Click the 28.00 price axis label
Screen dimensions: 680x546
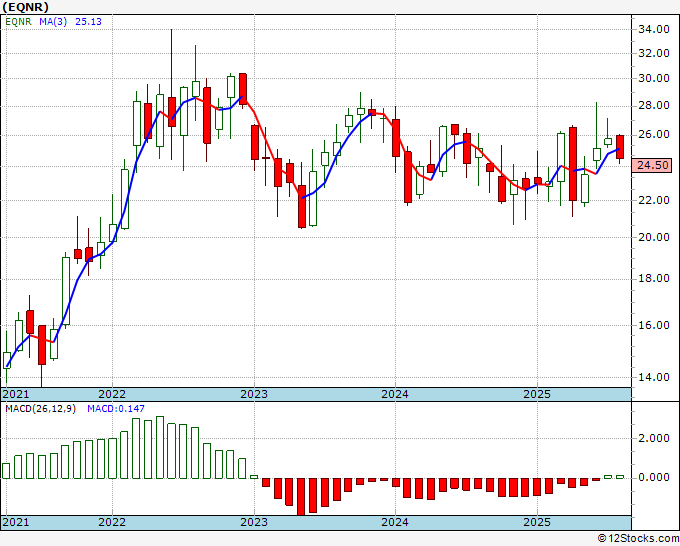[x=654, y=106]
